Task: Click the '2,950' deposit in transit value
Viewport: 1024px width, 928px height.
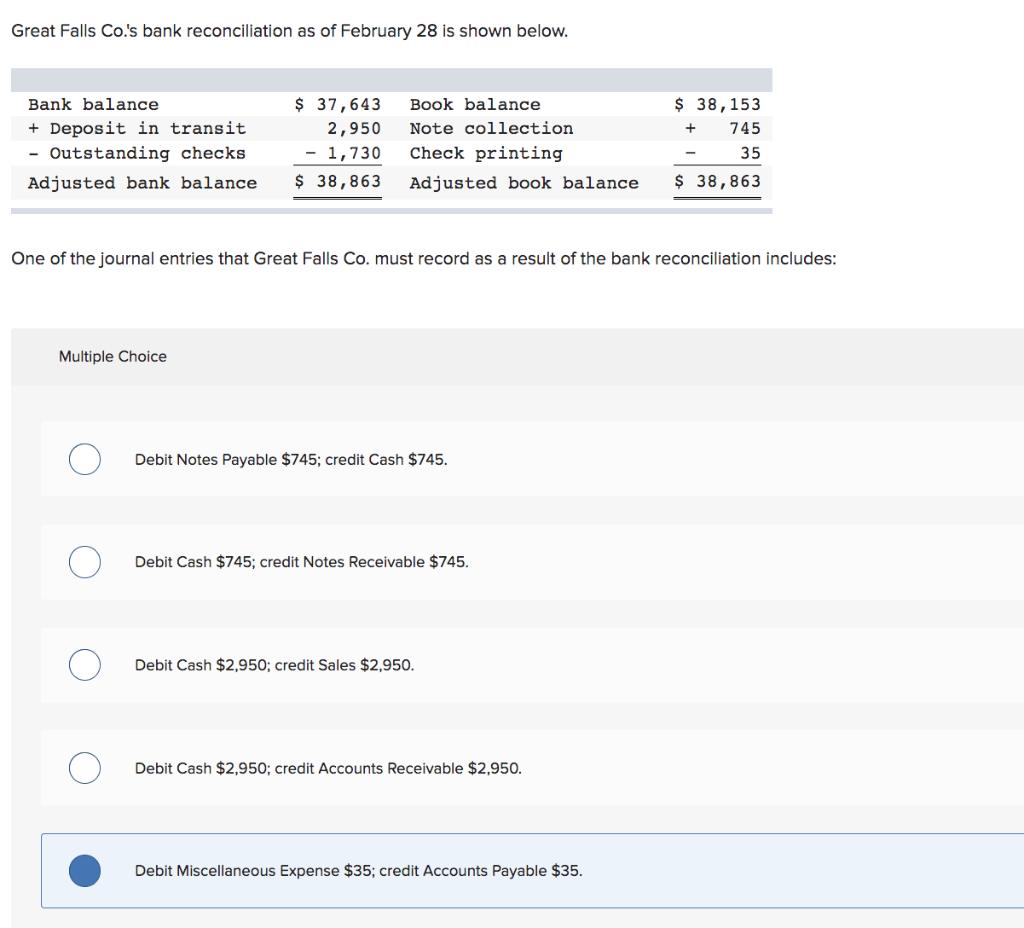Action: (354, 129)
